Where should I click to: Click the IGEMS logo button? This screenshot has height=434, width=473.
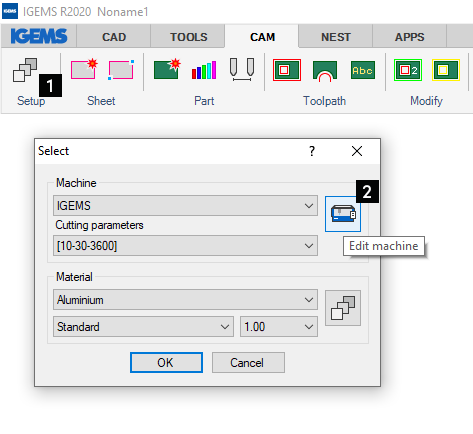pos(39,36)
